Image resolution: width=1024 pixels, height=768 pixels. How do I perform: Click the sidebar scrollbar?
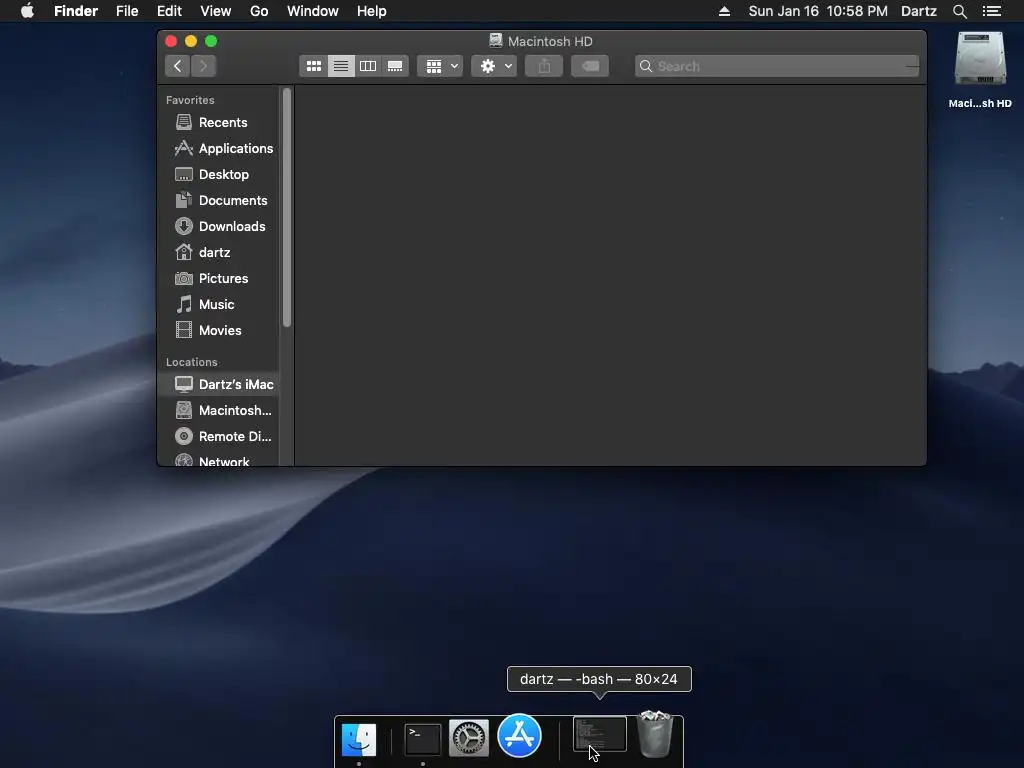286,208
